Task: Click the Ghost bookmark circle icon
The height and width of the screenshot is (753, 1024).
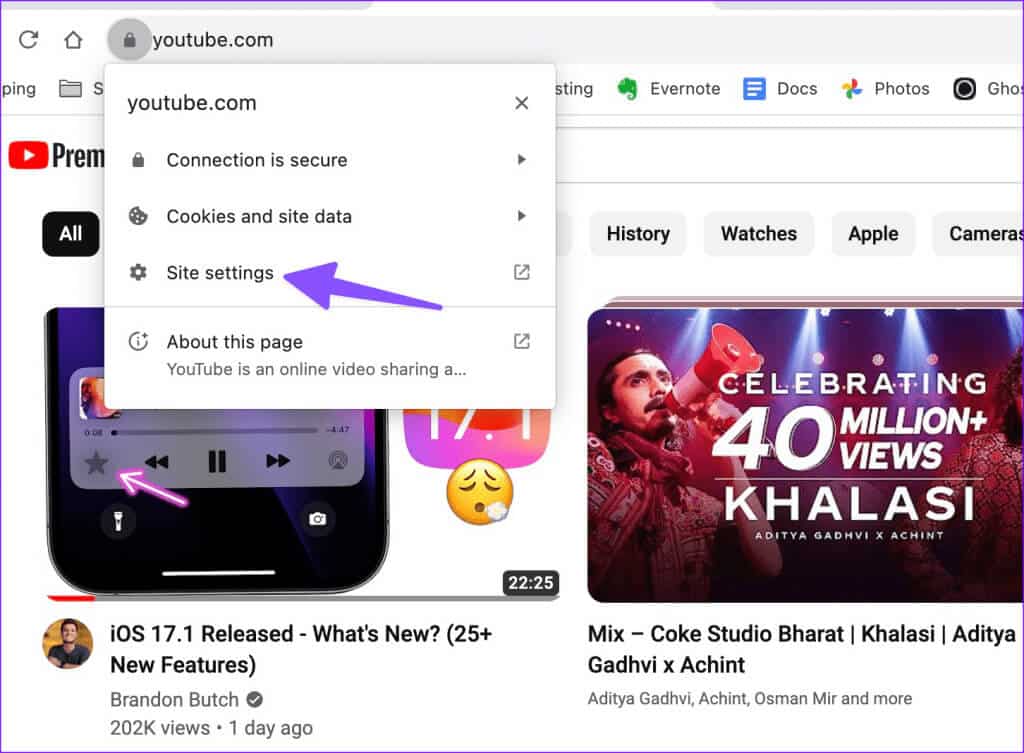Action: pyautogui.click(x=965, y=89)
